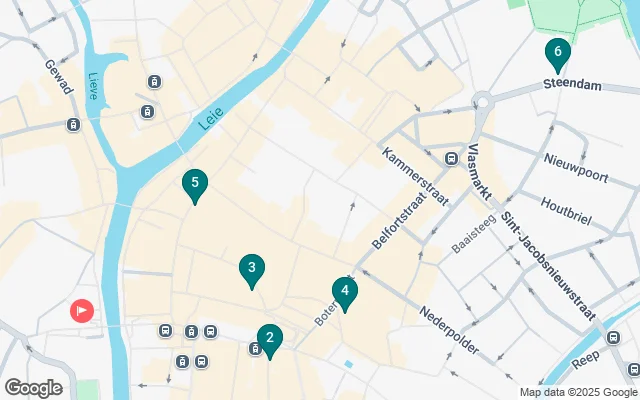640x400 pixels.
Task: Select leftmost bus stop icon left of marker 2
Action: [165, 331]
